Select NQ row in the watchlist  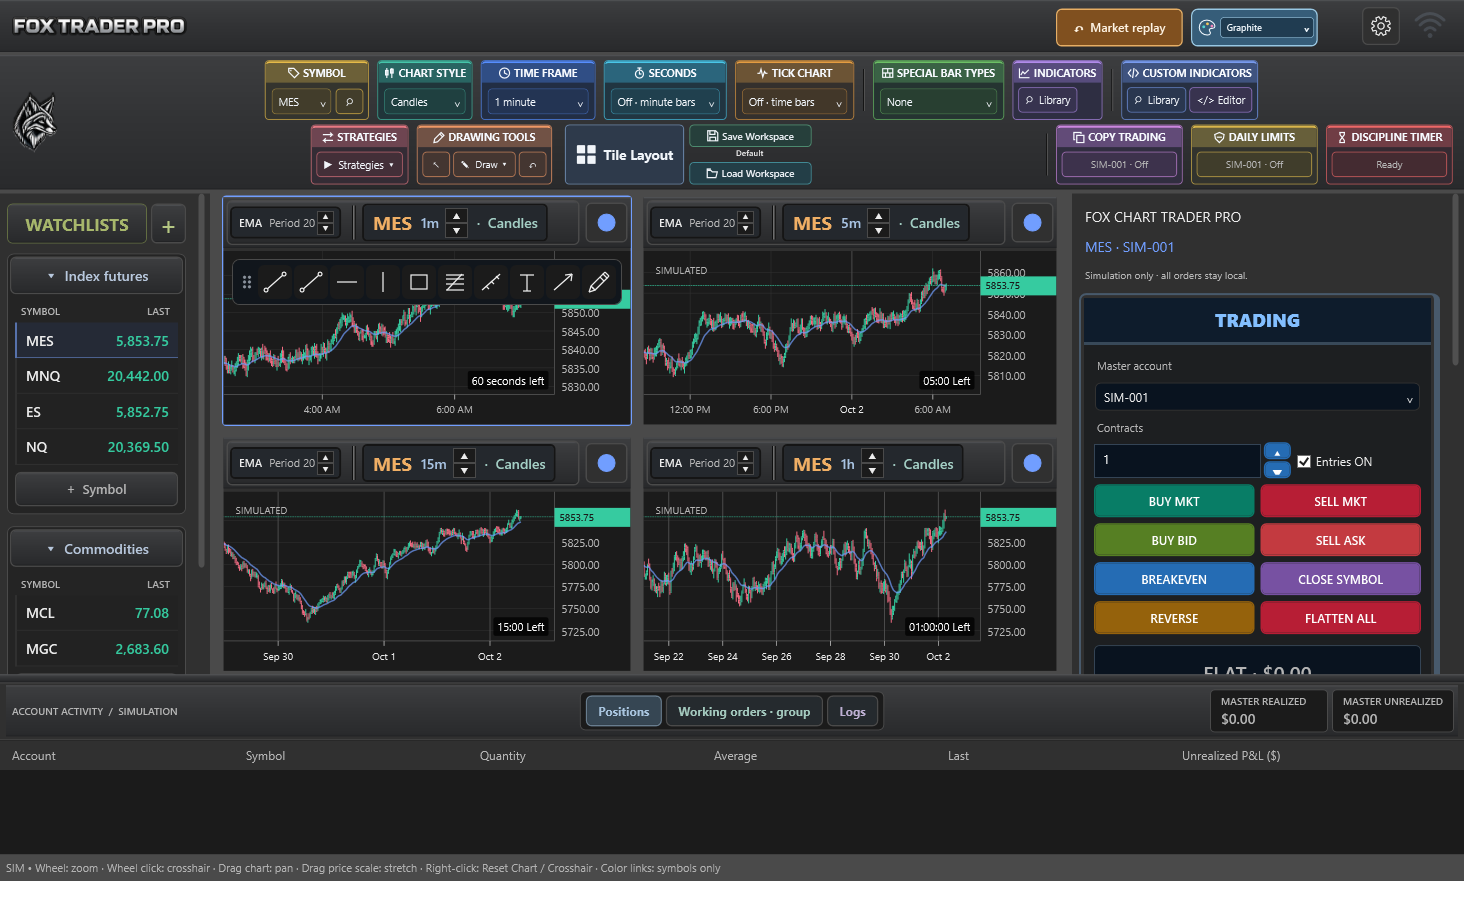(97, 447)
